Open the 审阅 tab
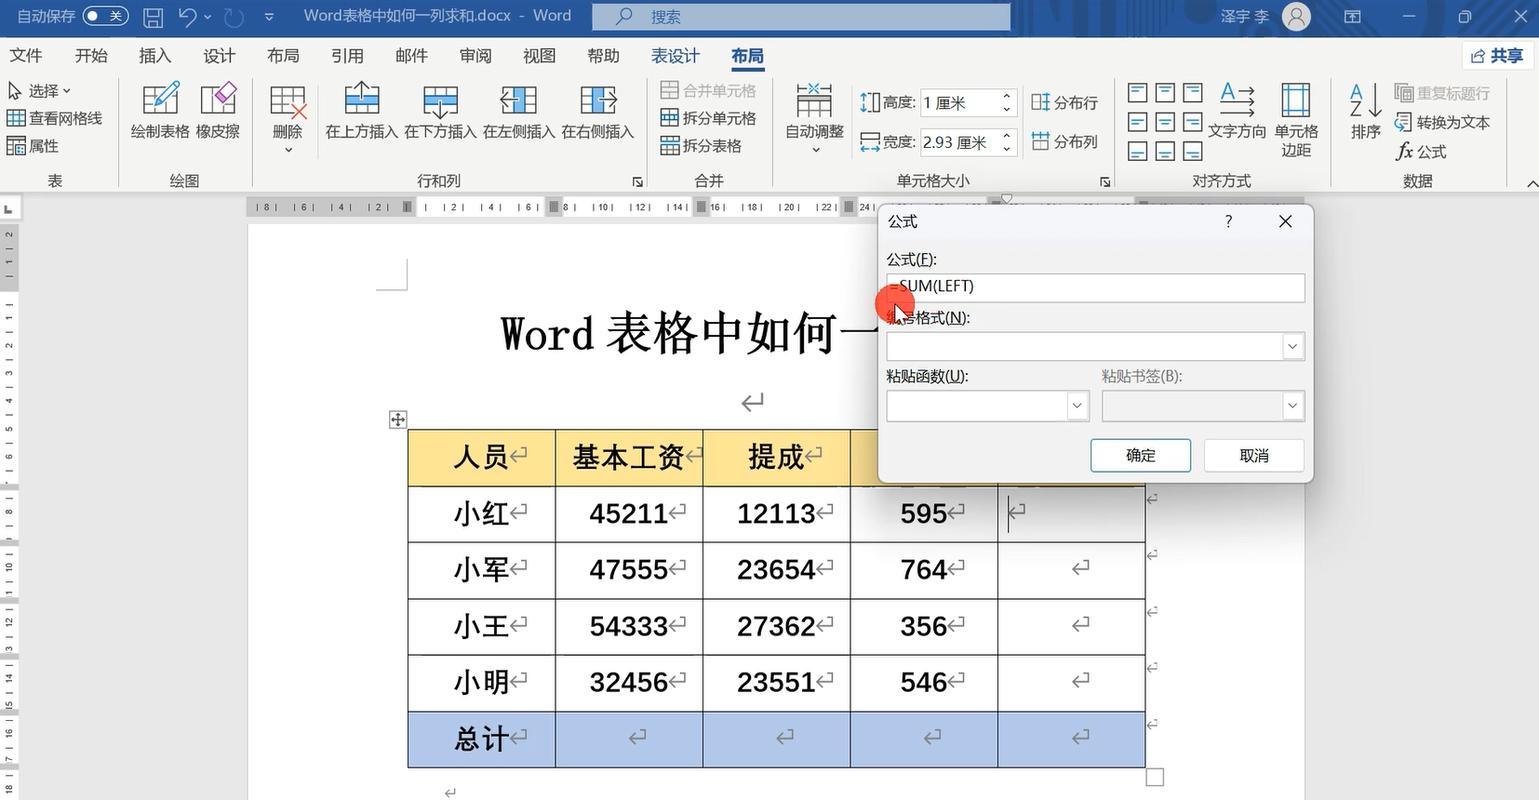This screenshot has width=1539, height=800. point(475,56)
